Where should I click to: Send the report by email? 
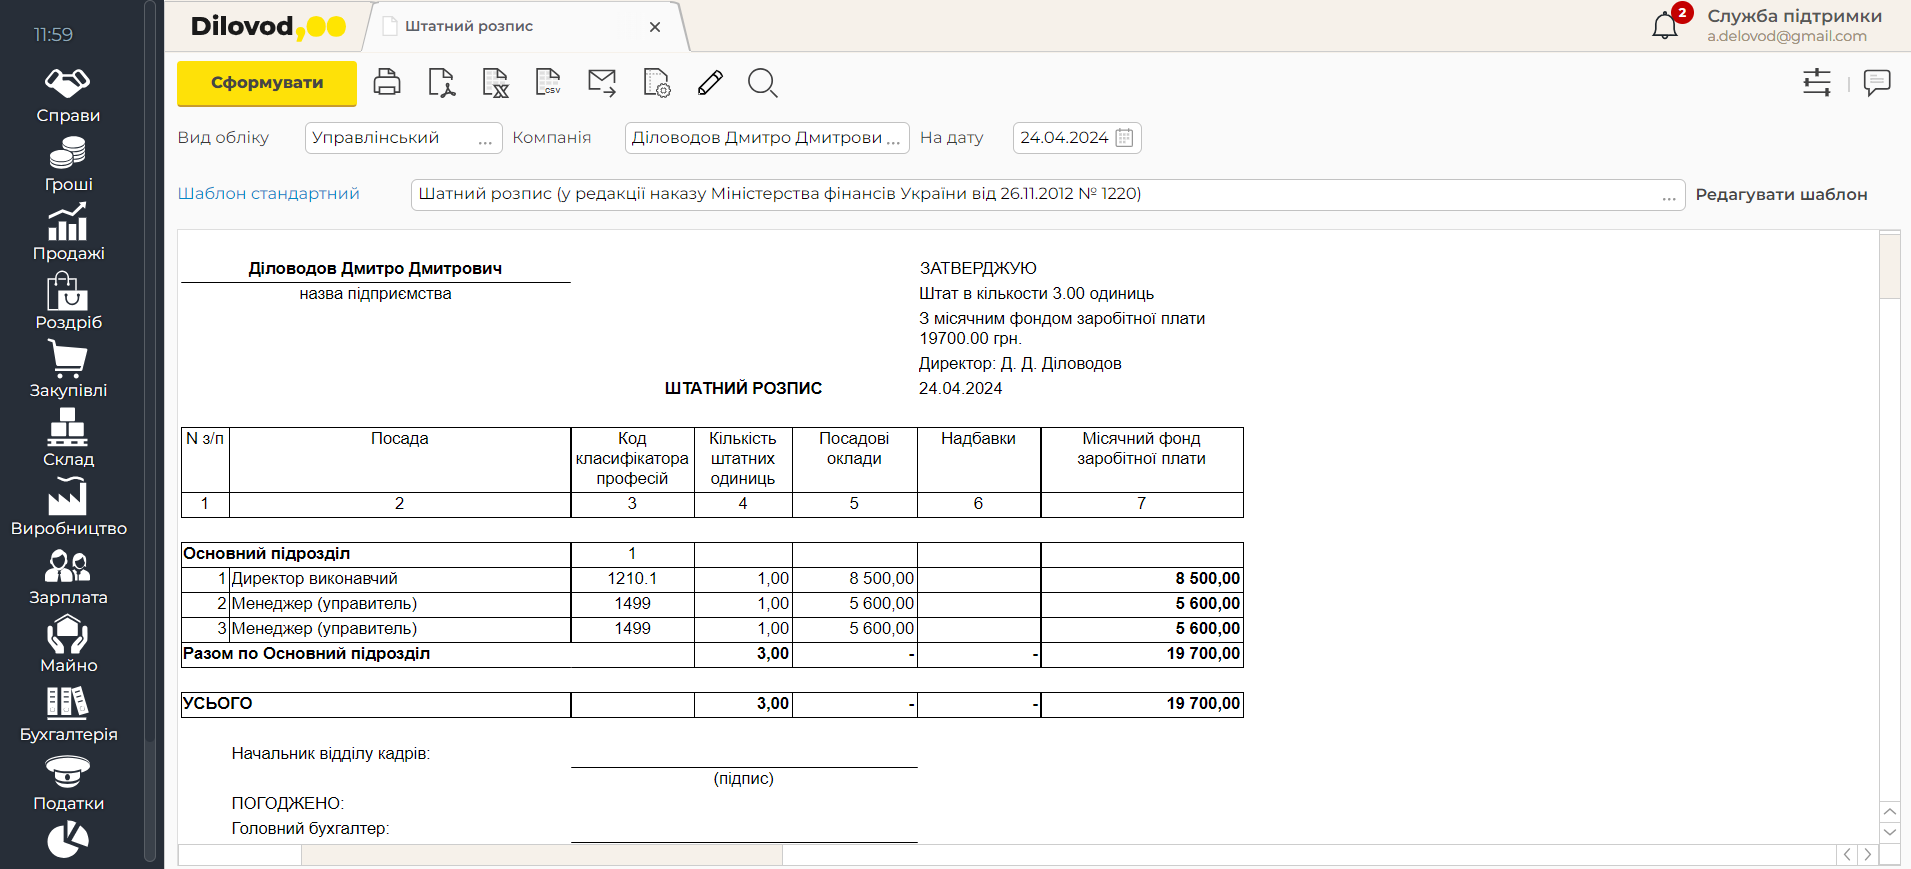tap(602, 82)
